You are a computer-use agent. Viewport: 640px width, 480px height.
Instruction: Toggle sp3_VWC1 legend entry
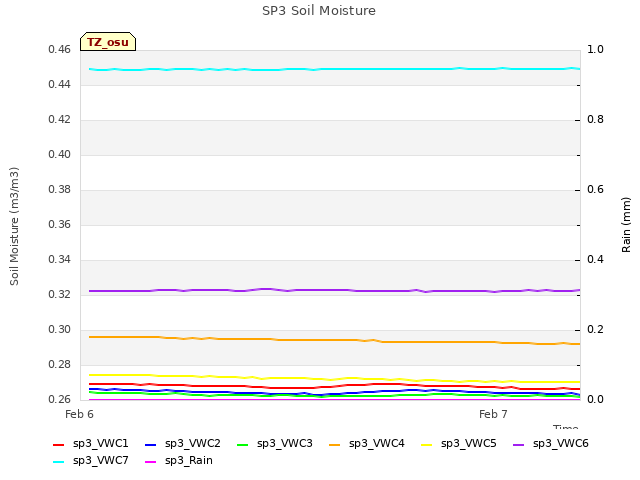click(x=91, y=444)
